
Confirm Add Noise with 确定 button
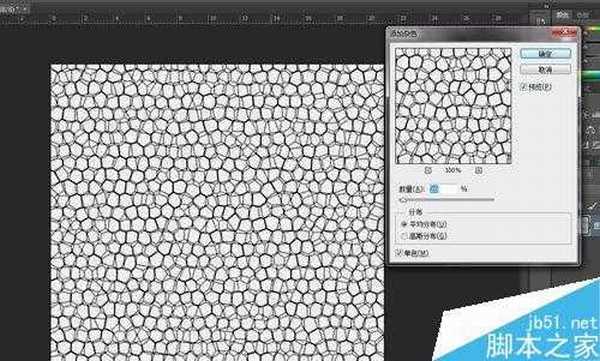point(546,54)
